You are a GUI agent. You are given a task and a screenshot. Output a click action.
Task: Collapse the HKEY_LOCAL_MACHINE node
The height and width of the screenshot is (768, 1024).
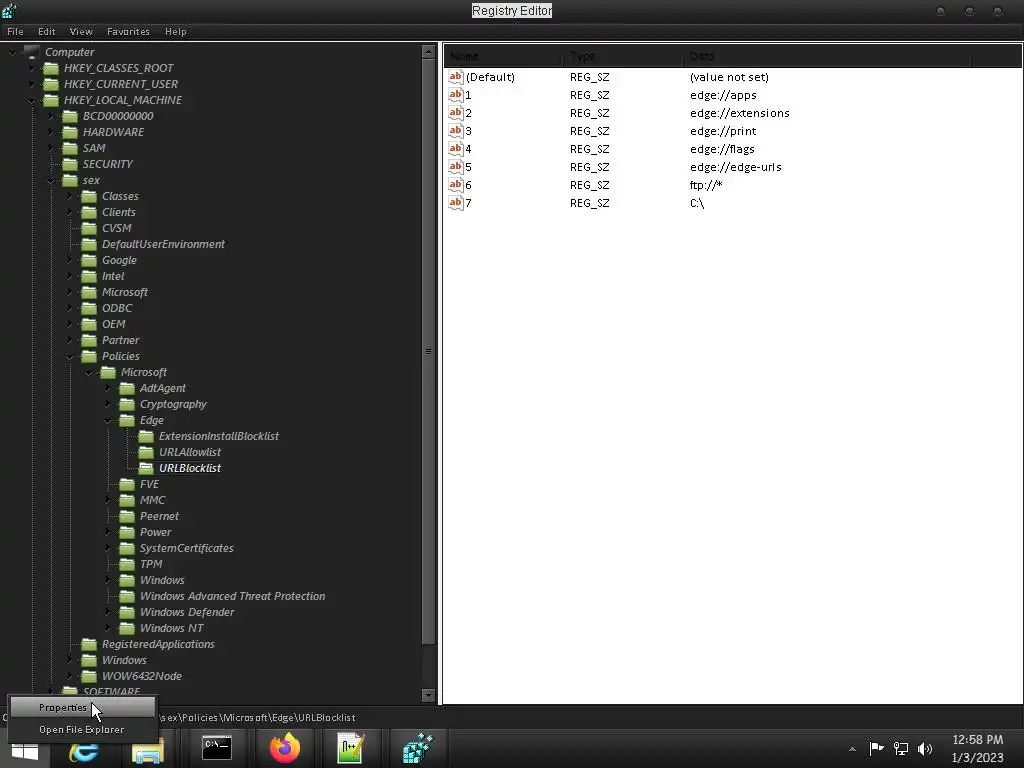tap(31, 100)
